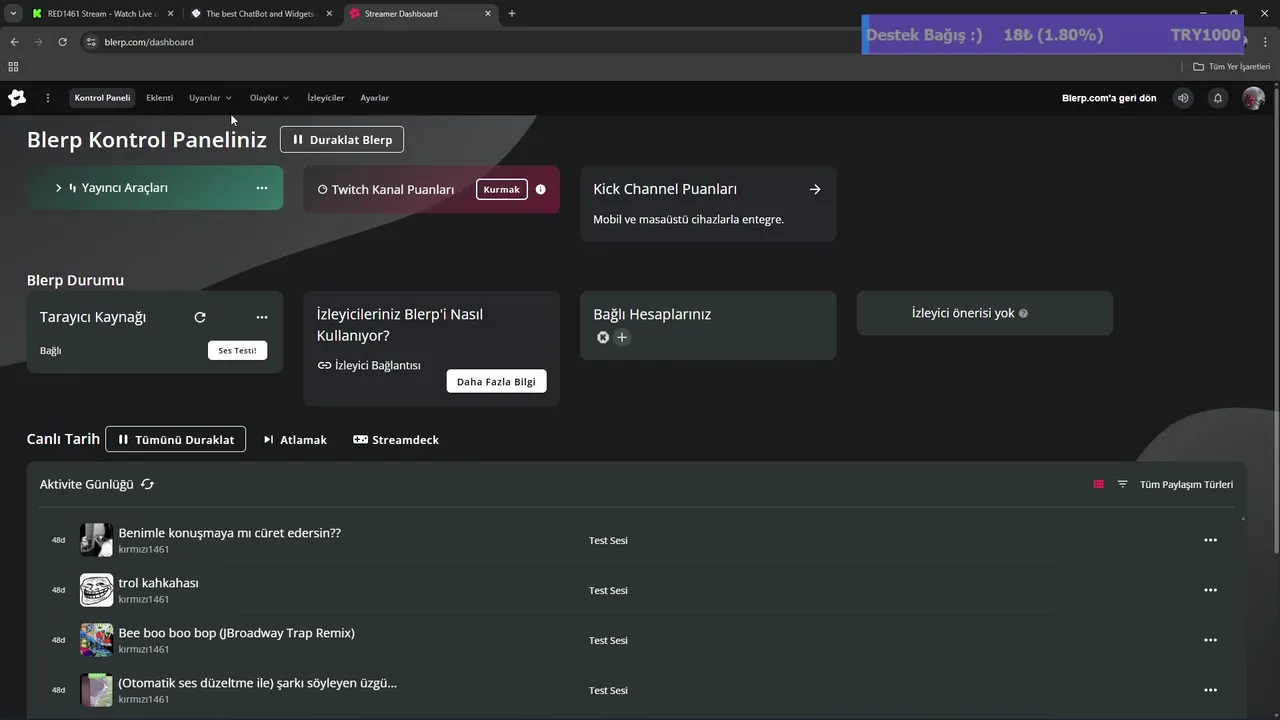Switch to the red list view icon
The image size is (1280, 720).
coord(1098,484)
